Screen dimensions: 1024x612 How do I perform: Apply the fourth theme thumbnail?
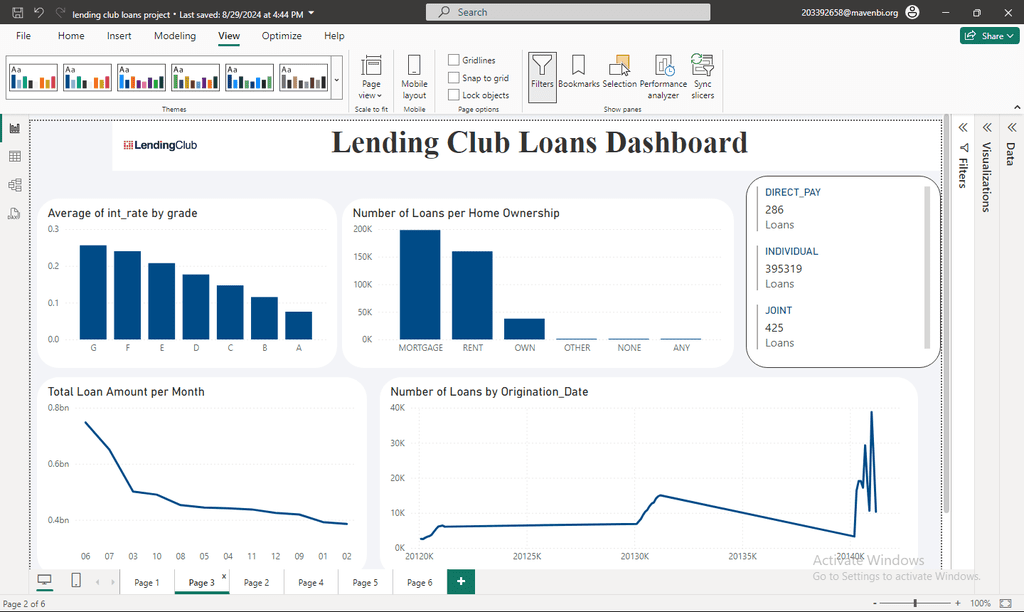[195, 78]
